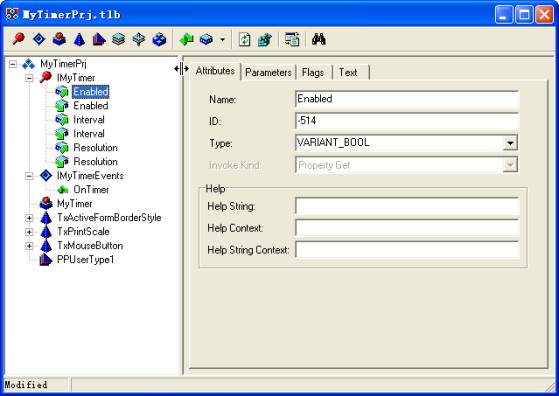Select the OnTimer method in tree
The height and width of the screenshot is (396, 559).
pyautogui.click(x=91, y=190)
